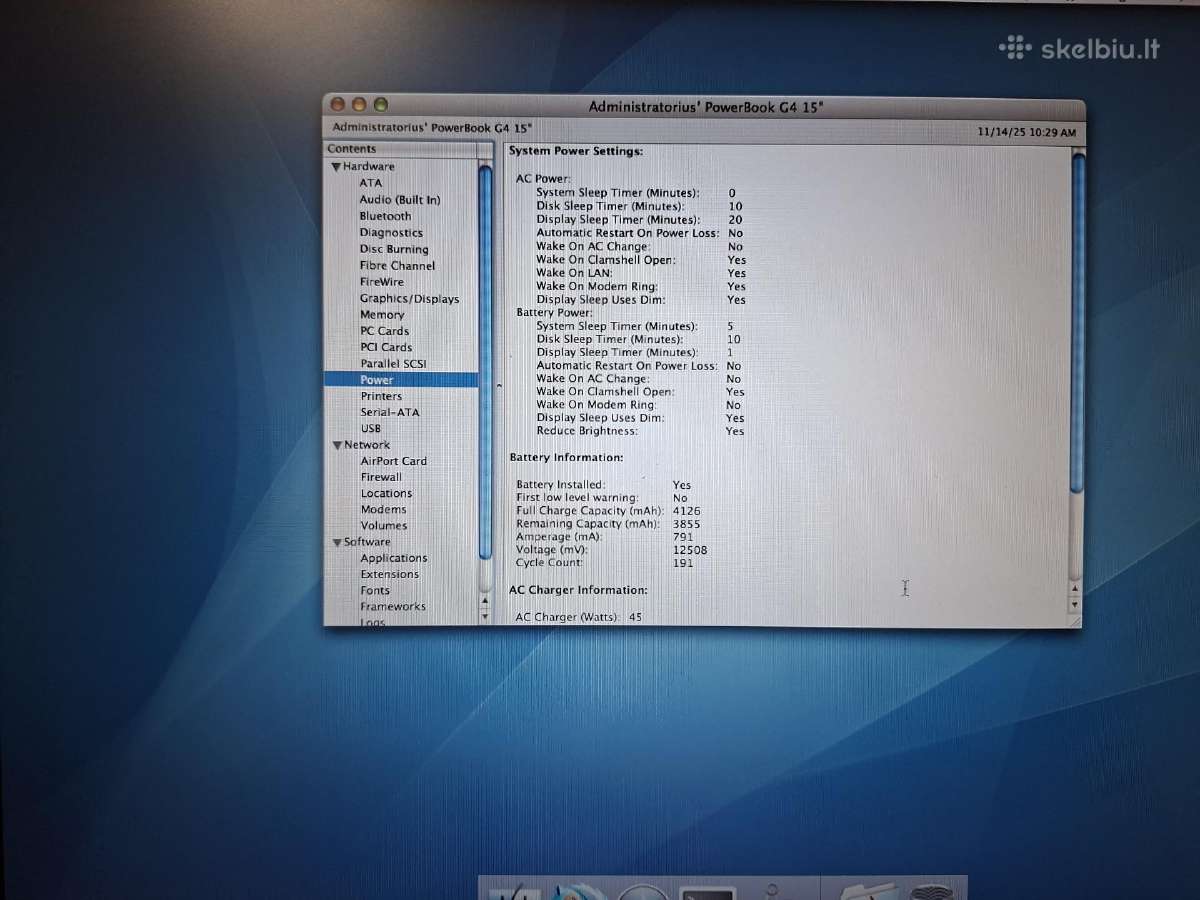Image resolution: width=1200 pixels, height=900 pixels.
Task: Collapse the Network section triangle
Action: [337, 445]
